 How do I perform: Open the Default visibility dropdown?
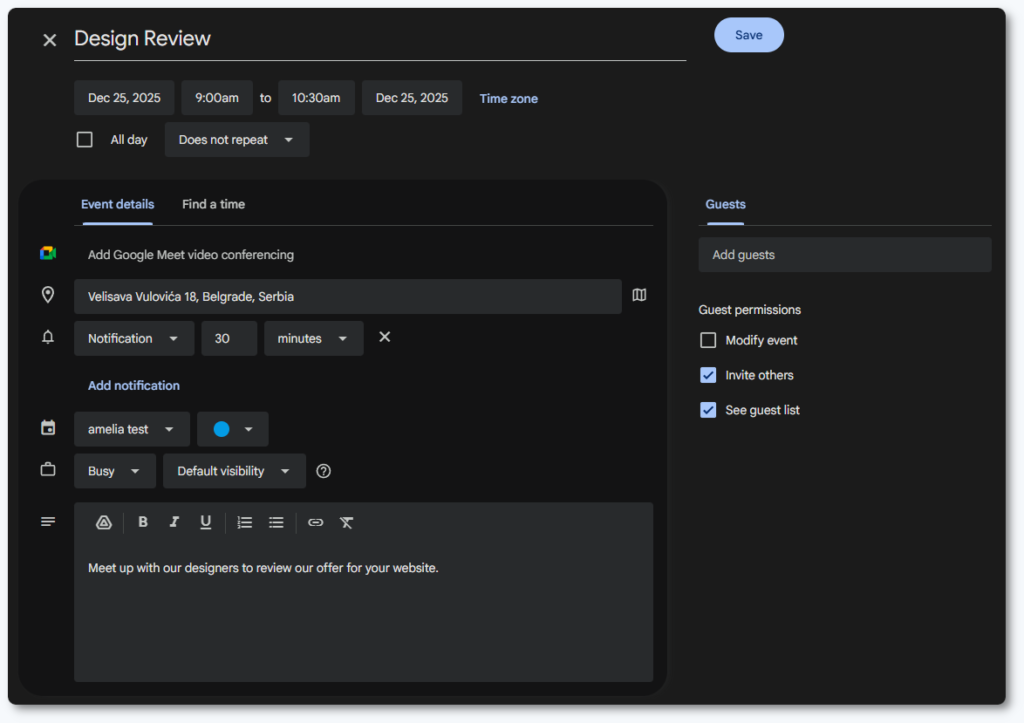[234, 471]
